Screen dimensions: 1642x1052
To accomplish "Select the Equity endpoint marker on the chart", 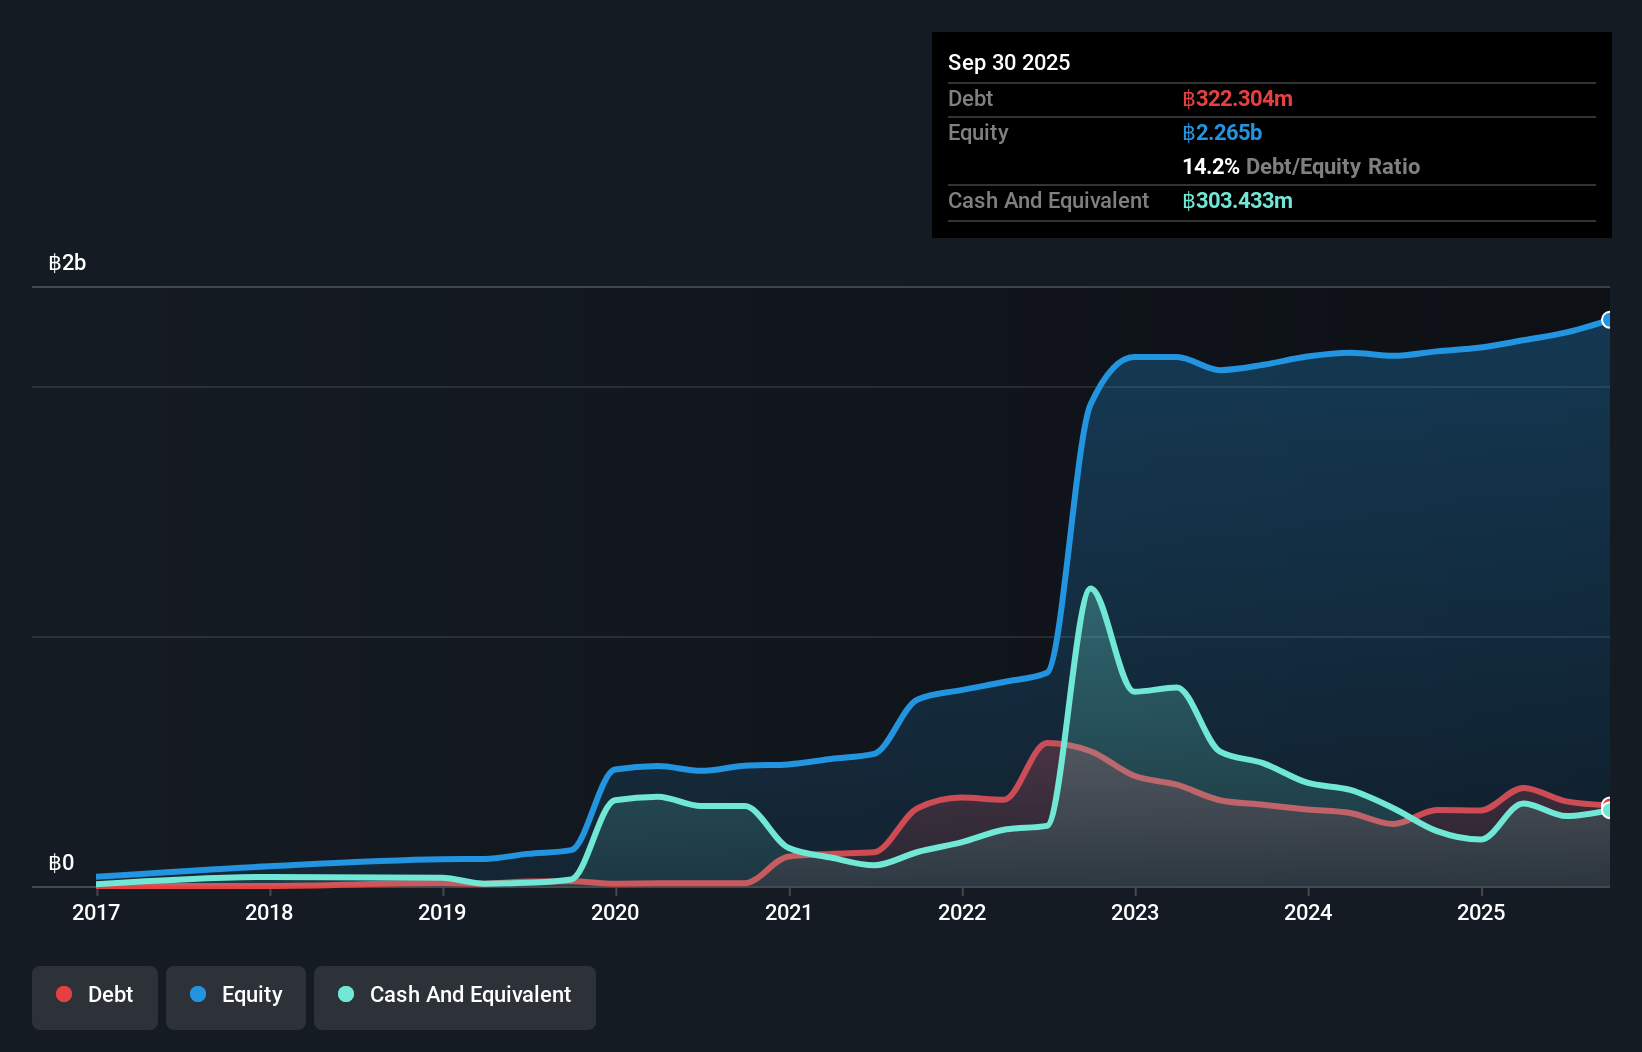I will click(x=1607, y=320).
